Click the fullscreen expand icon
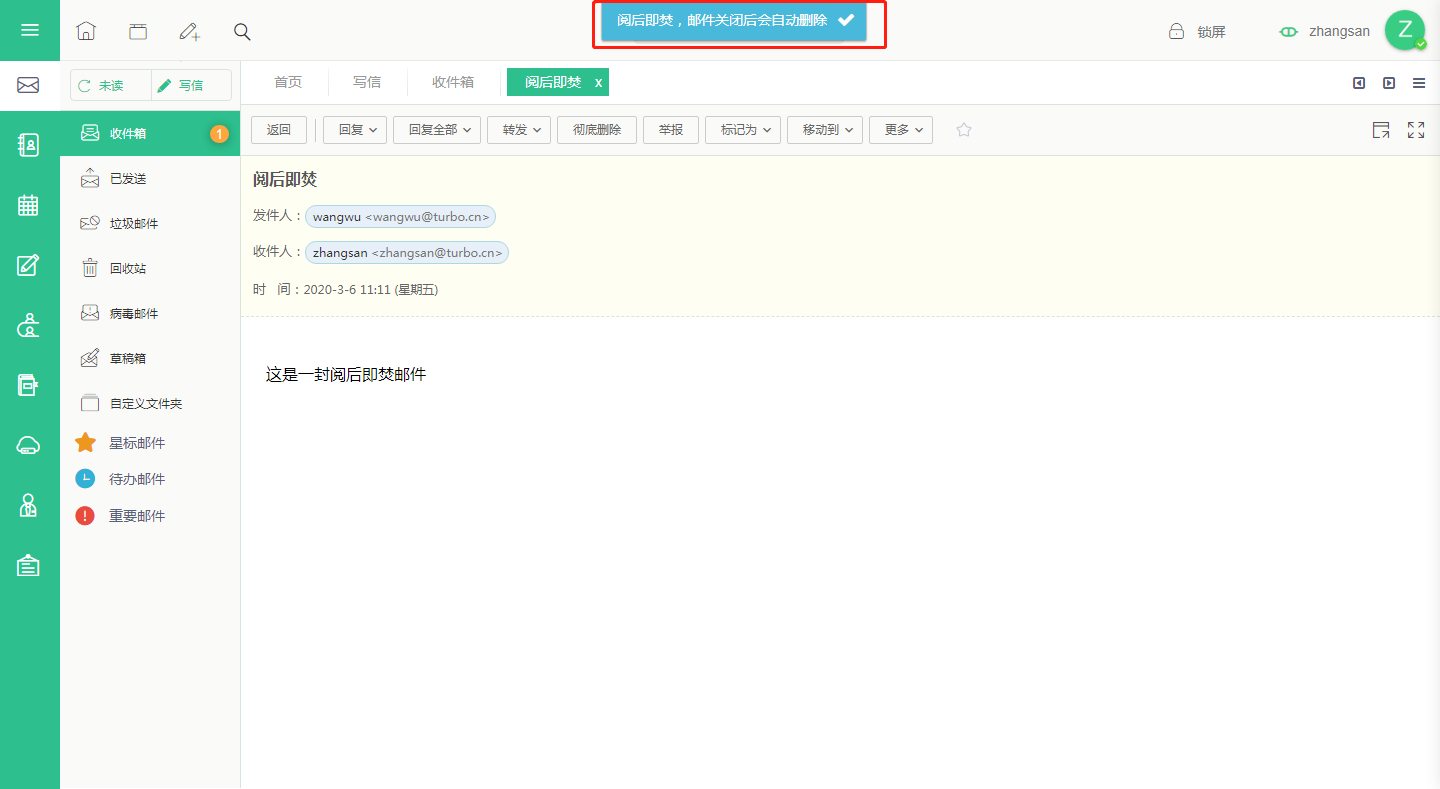This screenshot has height=789, width=1440. point(1416,130)
